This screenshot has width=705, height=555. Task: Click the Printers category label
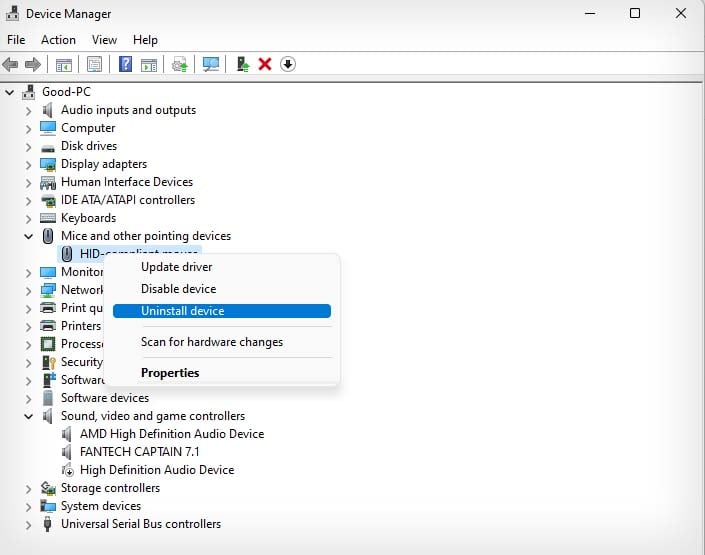click(x=81, y=326)
